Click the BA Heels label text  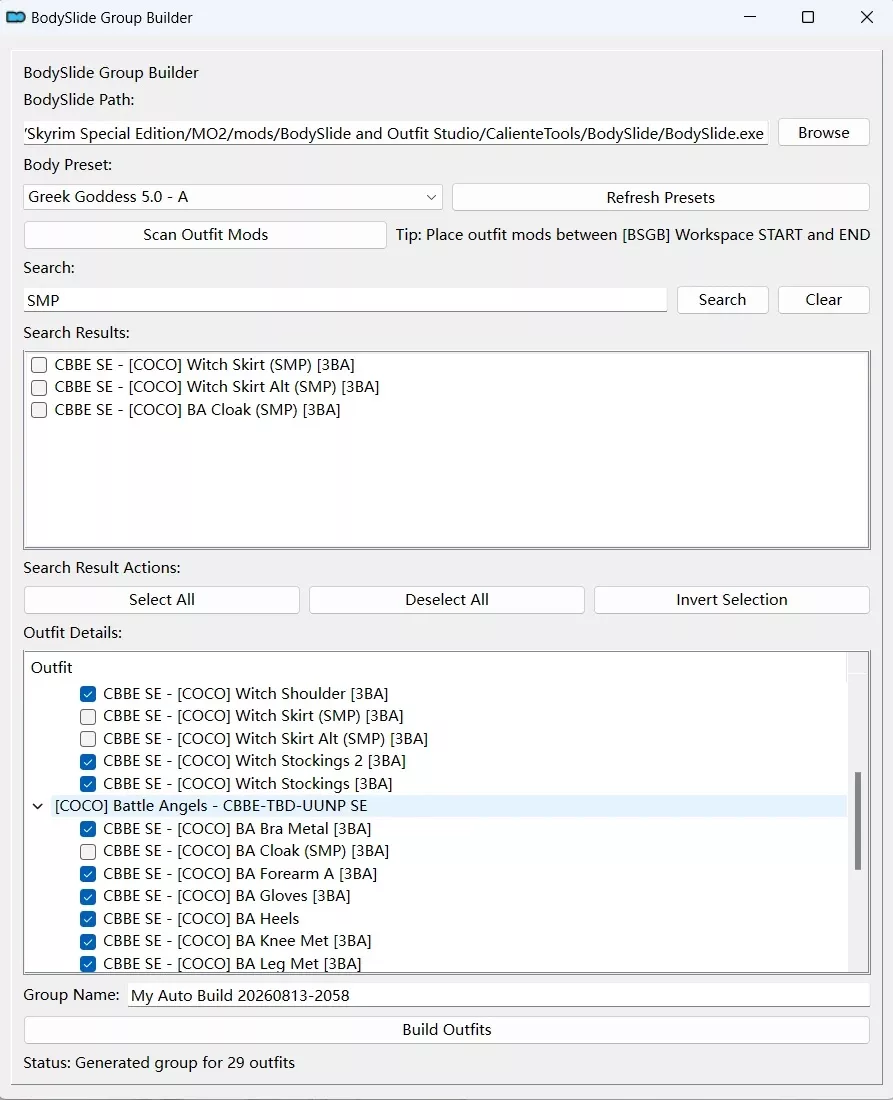(x=201, y=919)
